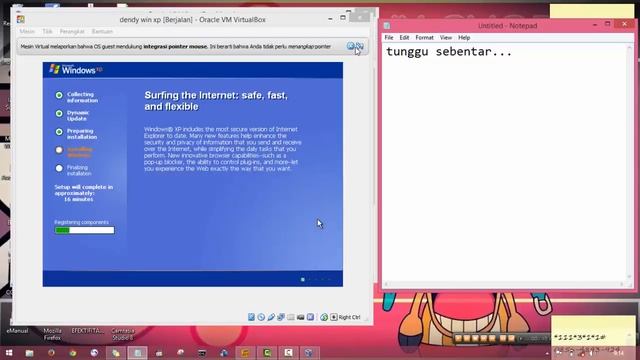
Task: Show hidden system tray icons arrow
Action: (x=547, y=353)
